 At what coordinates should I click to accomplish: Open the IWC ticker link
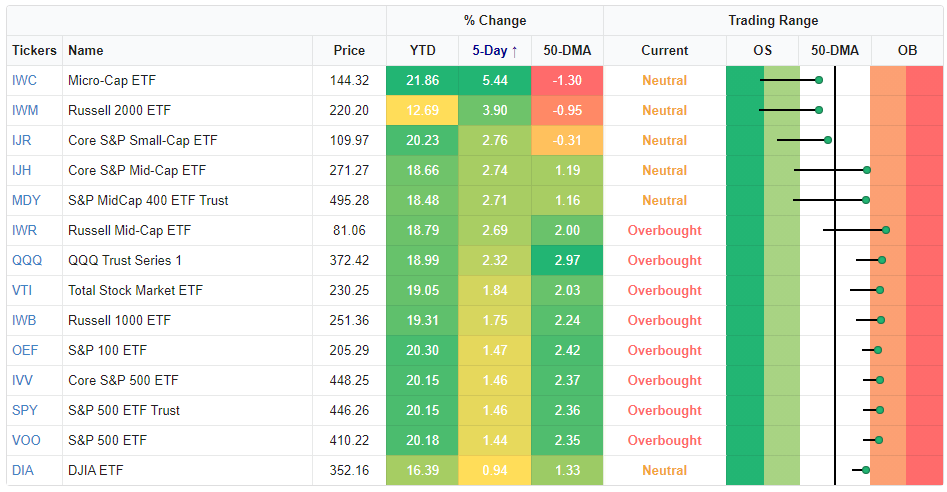pyautogui.click(x=24, y=80)
